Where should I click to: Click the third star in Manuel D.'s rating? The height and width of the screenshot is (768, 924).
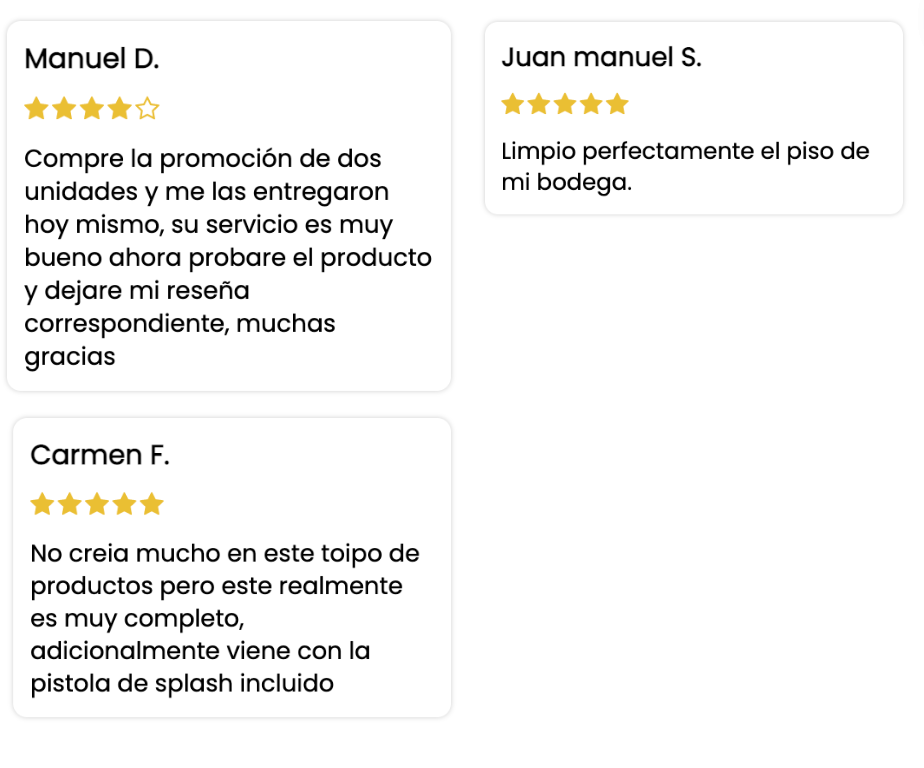92,108
